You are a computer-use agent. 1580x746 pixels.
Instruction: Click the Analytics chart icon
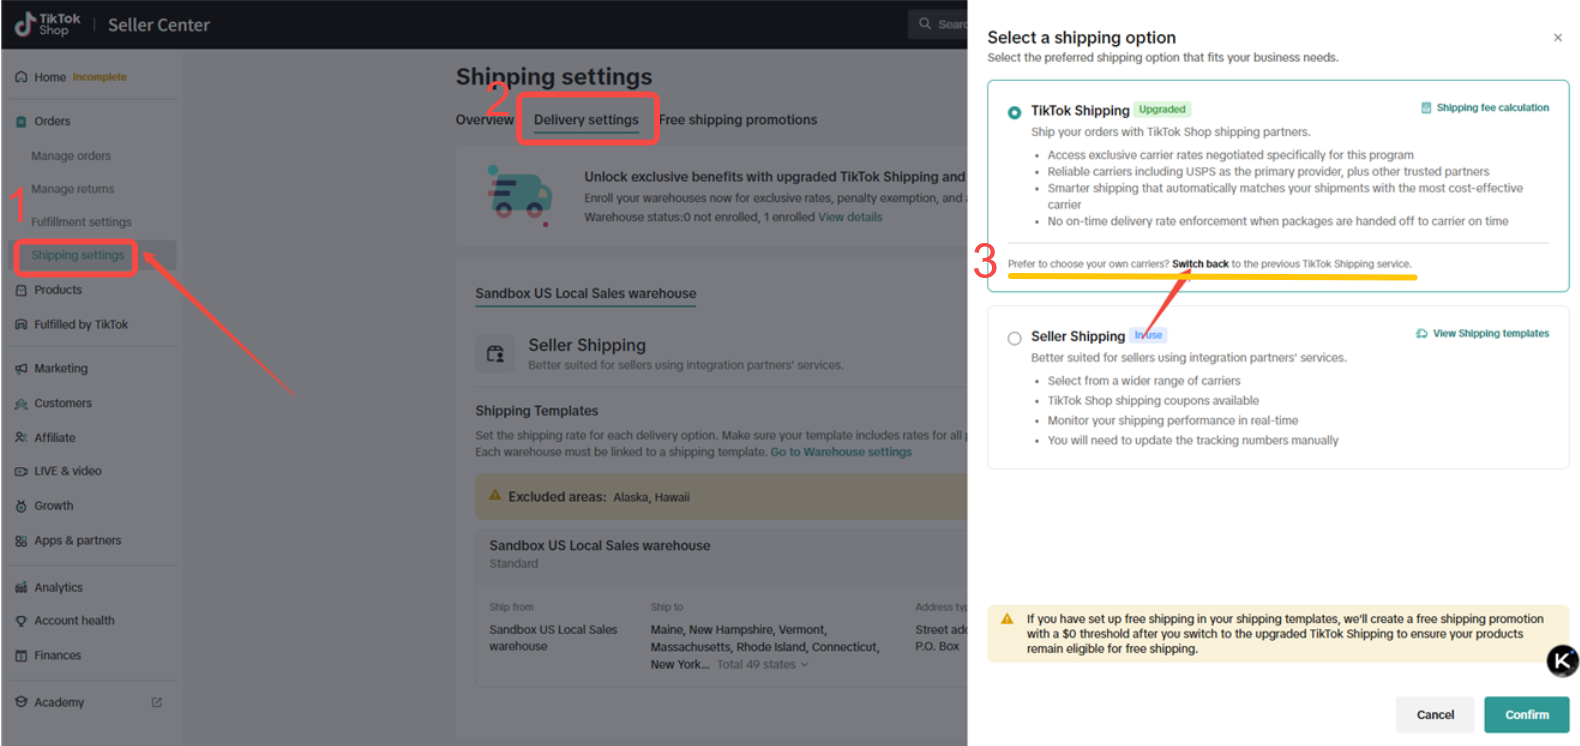21,588
